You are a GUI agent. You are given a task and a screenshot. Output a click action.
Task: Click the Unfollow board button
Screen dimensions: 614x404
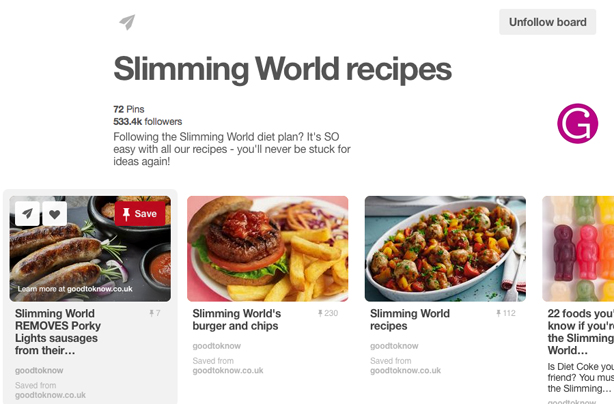pyautogui.click(x=547, y=22)
